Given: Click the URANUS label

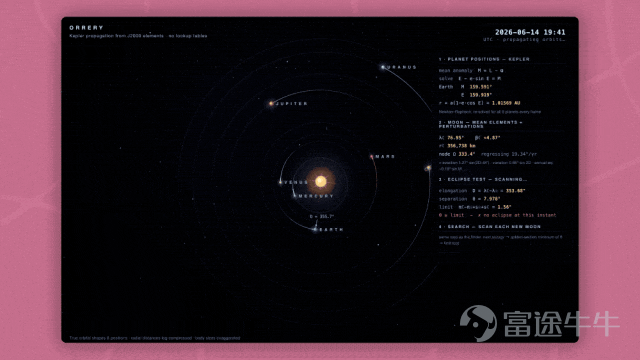Looking at the screenshot, I should [402, 67].
